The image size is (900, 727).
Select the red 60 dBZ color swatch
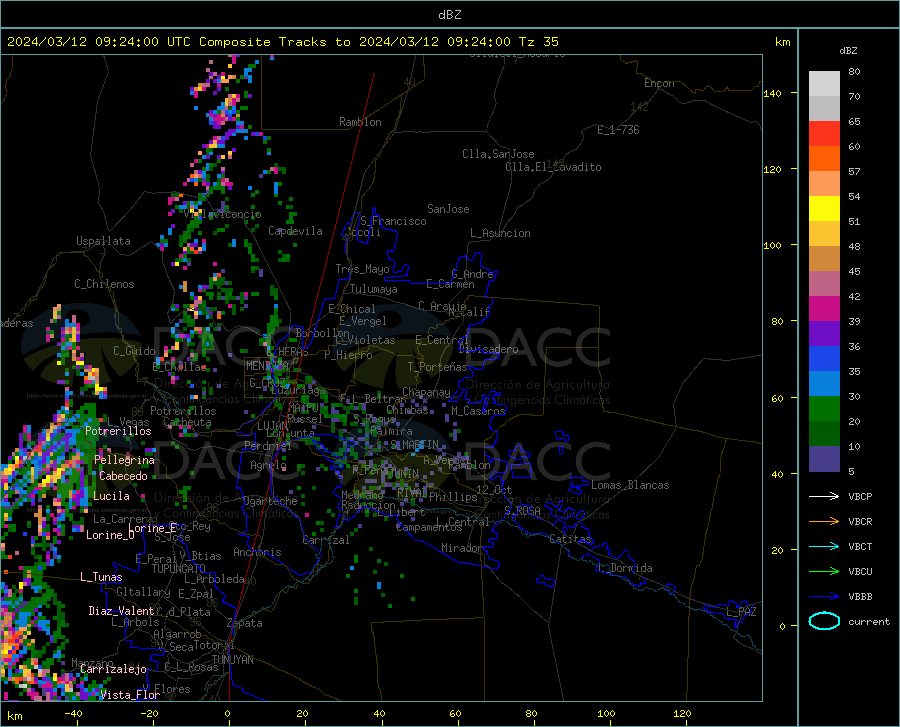click(824, 134)
